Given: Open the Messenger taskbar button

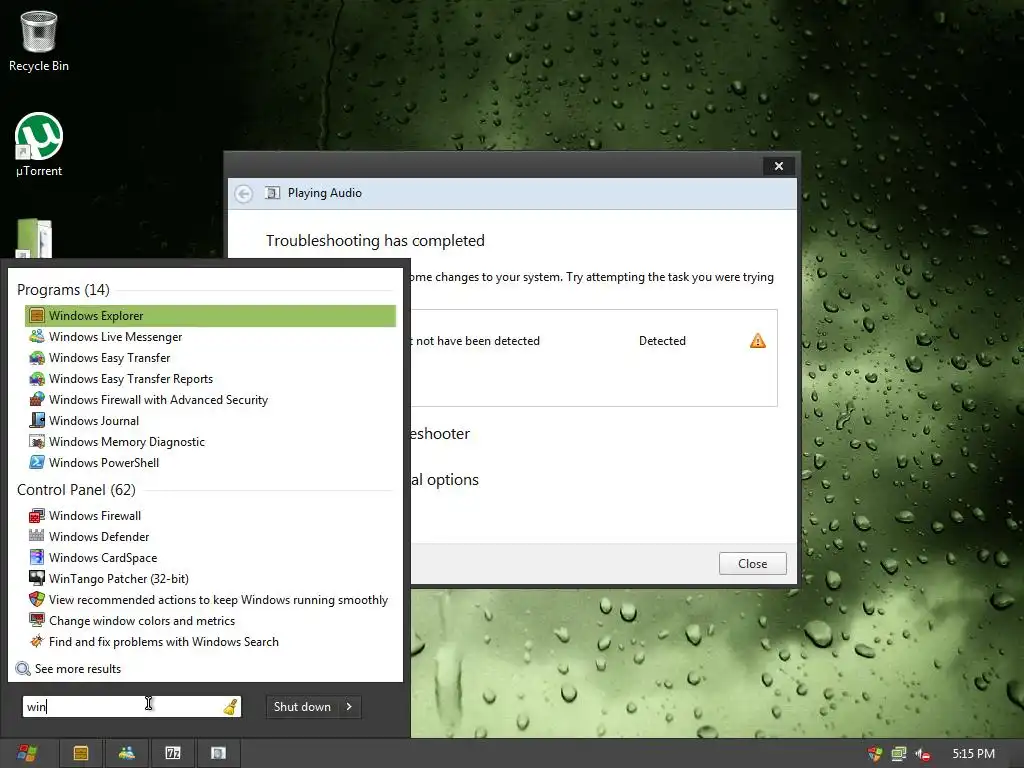Looking at the screenshot, I should pos(127,754).
